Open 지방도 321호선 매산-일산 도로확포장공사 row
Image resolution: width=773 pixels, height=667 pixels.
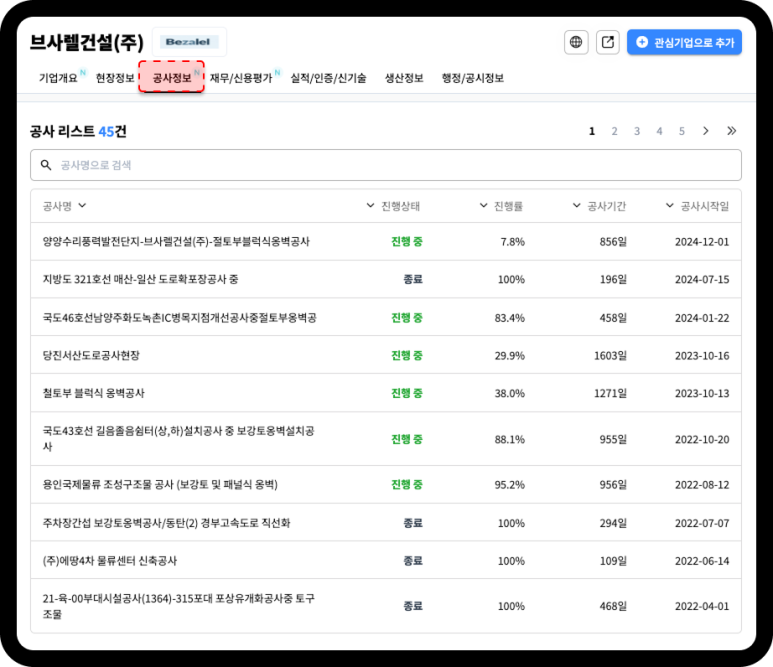pyautogui.click(x=386, y=279)
